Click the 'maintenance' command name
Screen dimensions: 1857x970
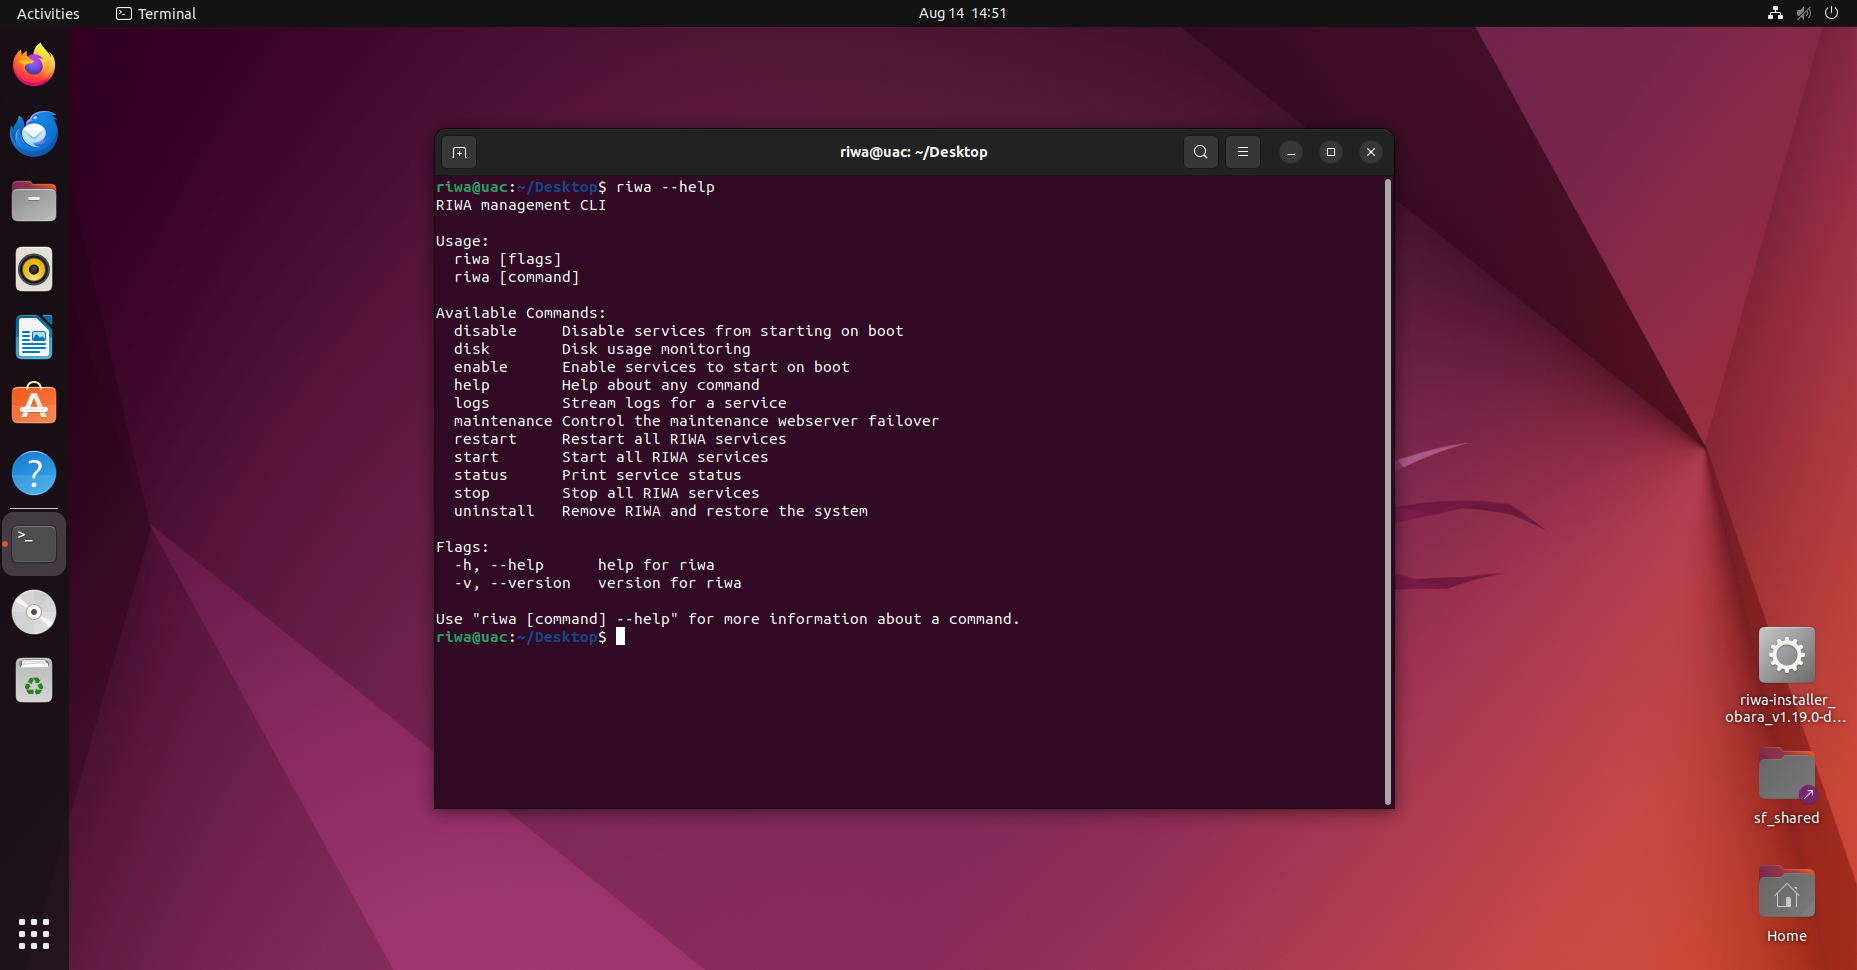(503, 421)
